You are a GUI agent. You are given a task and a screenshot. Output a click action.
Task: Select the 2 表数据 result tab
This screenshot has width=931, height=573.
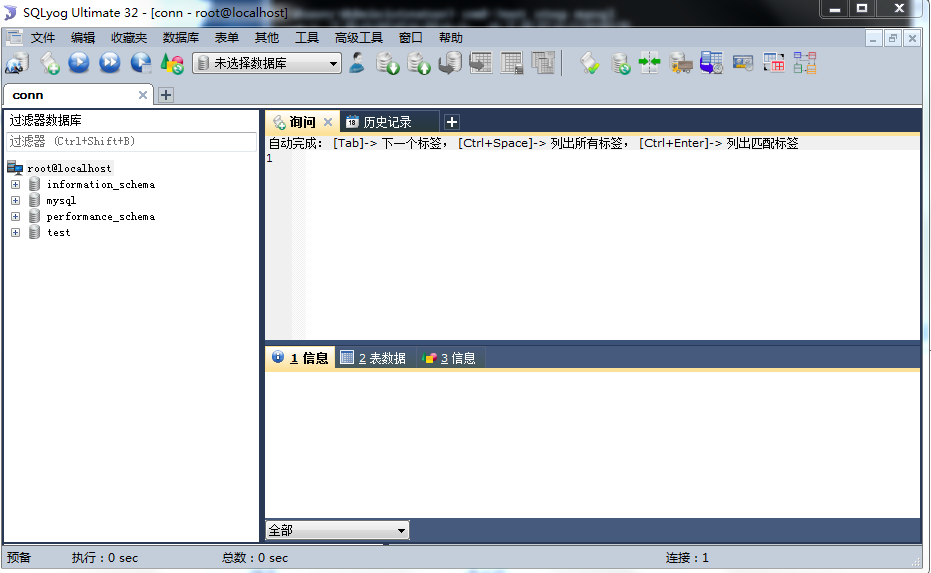pos(375,358)
